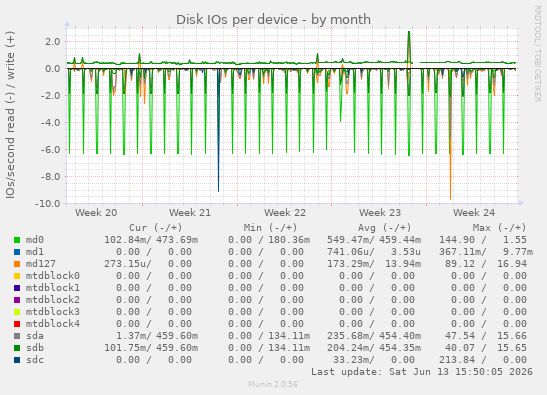Viewport: 547px width, 395px height.
Task: Click sdc max read value 213.84
Action: point(457,359)
